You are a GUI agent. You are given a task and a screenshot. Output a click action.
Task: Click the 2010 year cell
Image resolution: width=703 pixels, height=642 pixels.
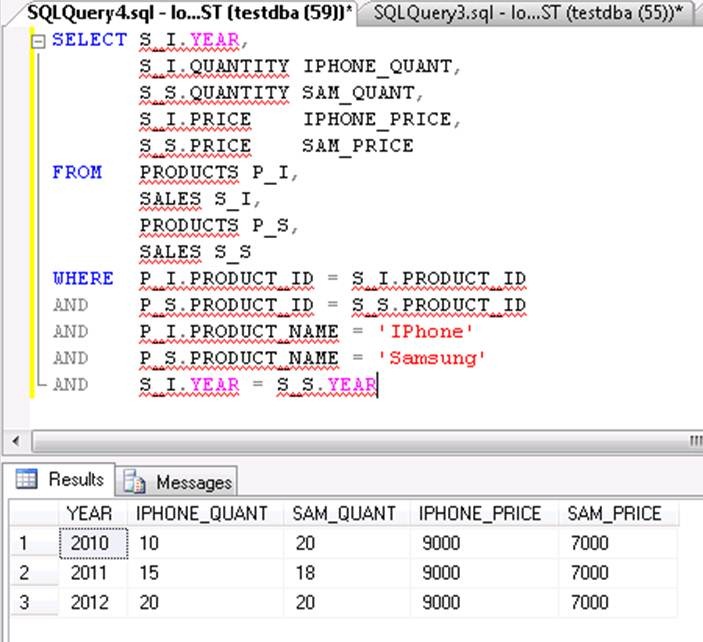coord(93,543)
